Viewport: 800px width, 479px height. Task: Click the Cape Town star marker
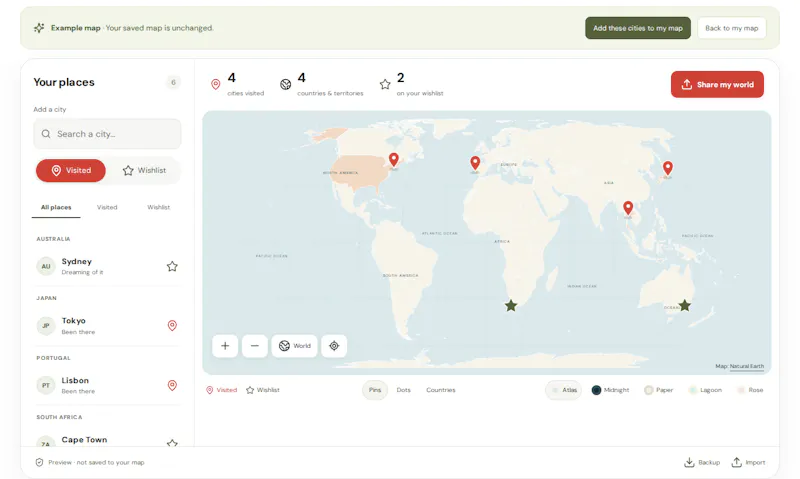[x=511, y=306]
